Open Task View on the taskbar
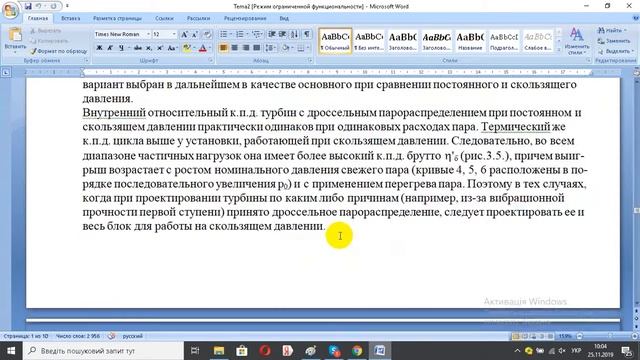The image size is (640, 360). pyautogui.click(x=195, y=351)
